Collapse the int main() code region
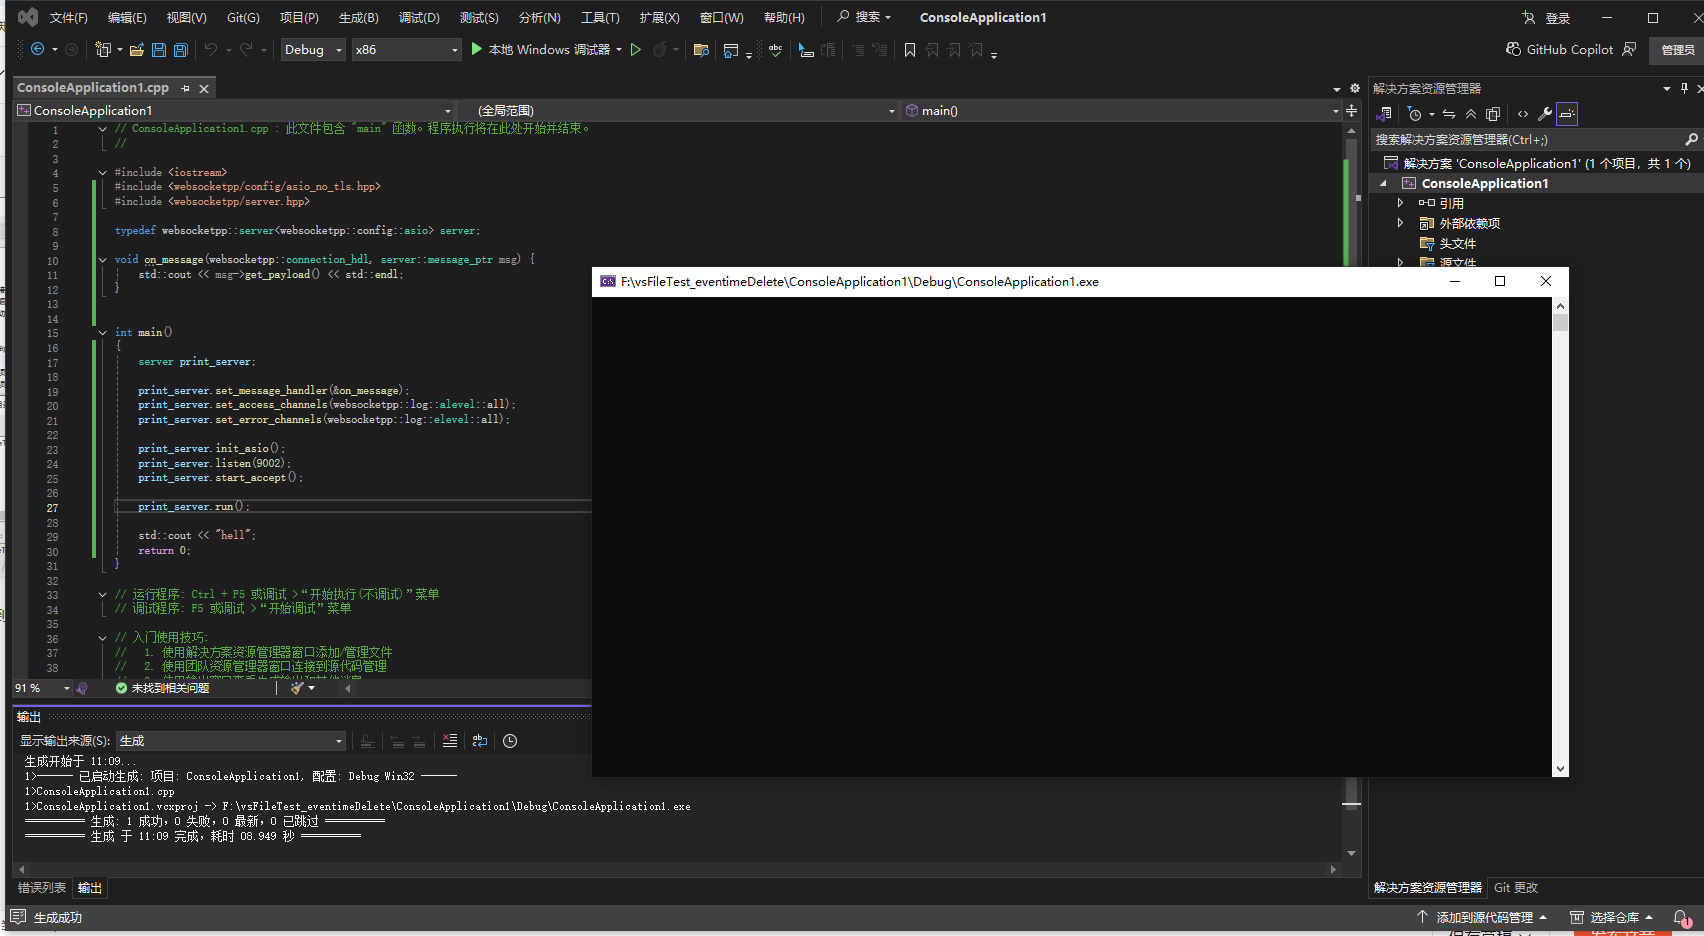The height and width of the screenshot is (936, 1704). [102, 332]
